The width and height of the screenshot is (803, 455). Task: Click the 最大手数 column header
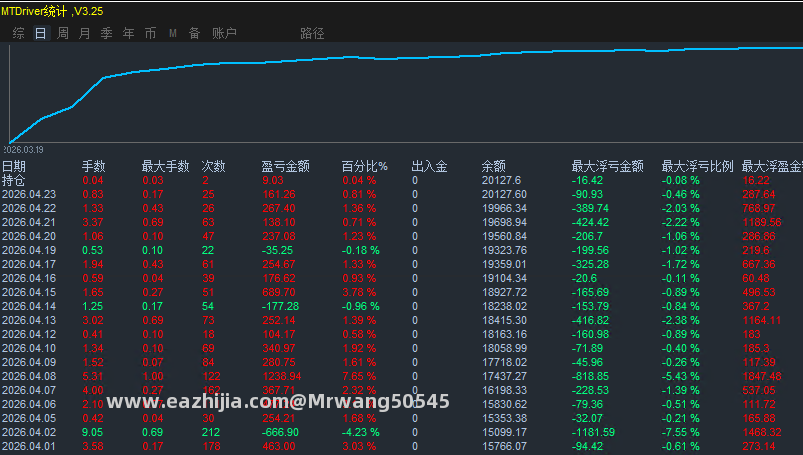(165, 166)
